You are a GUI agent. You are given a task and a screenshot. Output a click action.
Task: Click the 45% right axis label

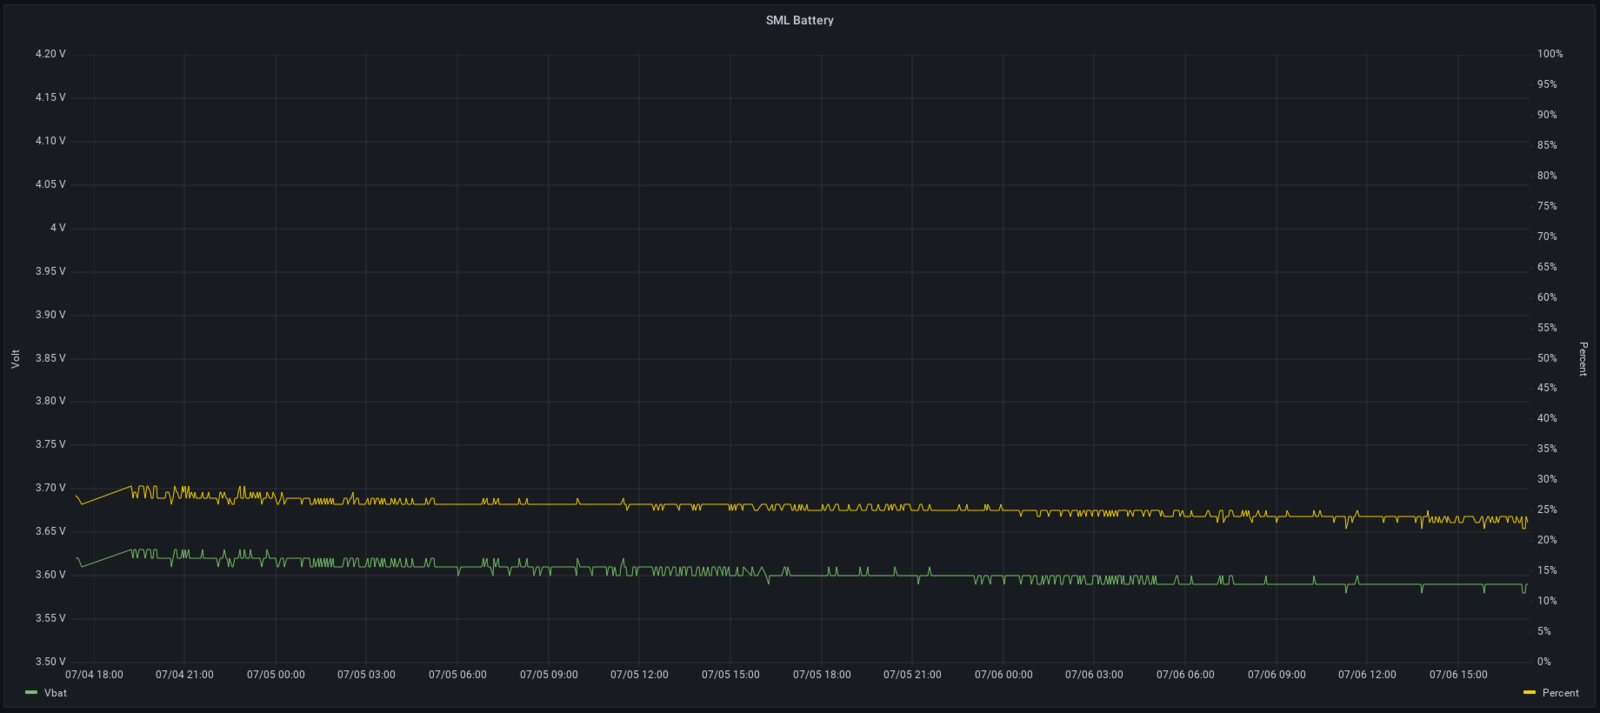coord(1547,388)
